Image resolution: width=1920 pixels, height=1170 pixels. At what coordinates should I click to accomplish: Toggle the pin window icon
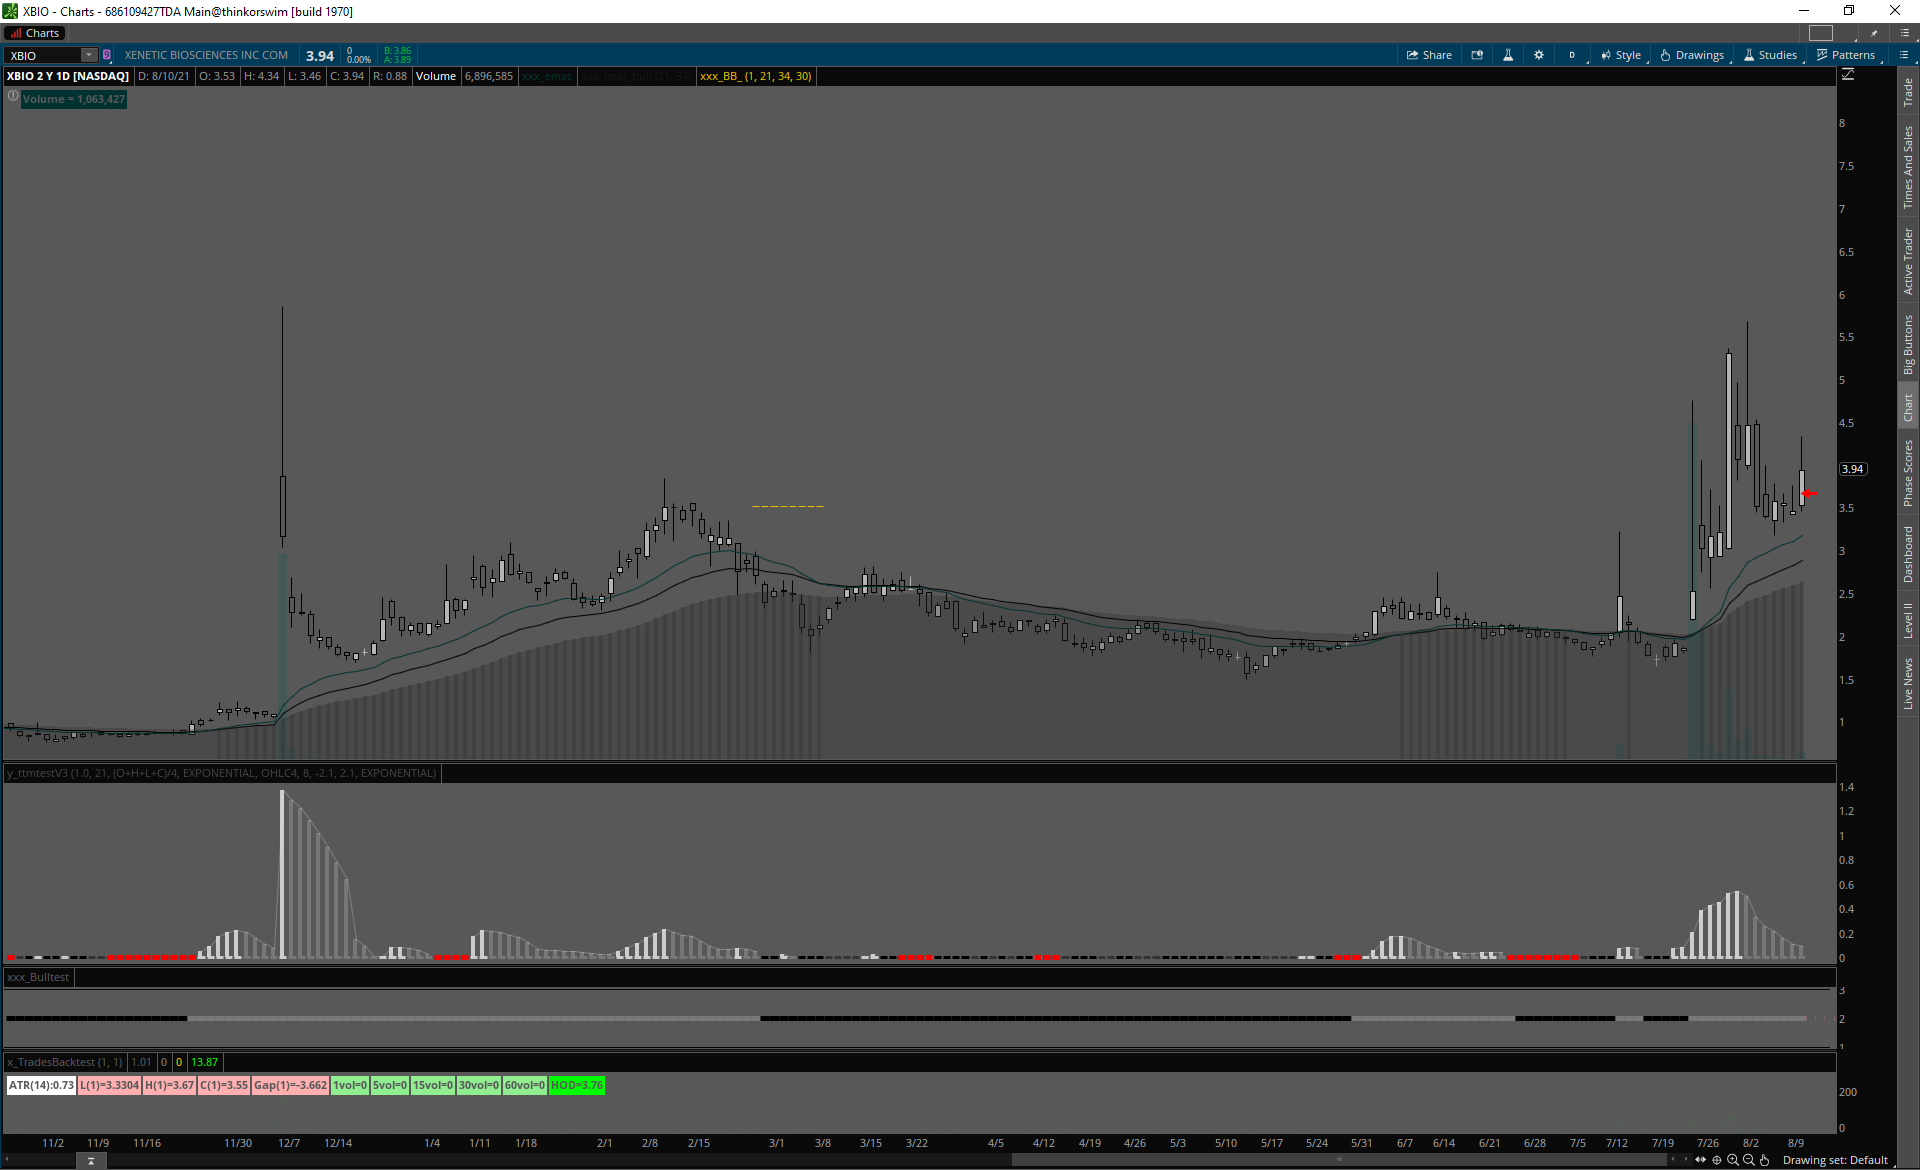(x=1874, y=33)
